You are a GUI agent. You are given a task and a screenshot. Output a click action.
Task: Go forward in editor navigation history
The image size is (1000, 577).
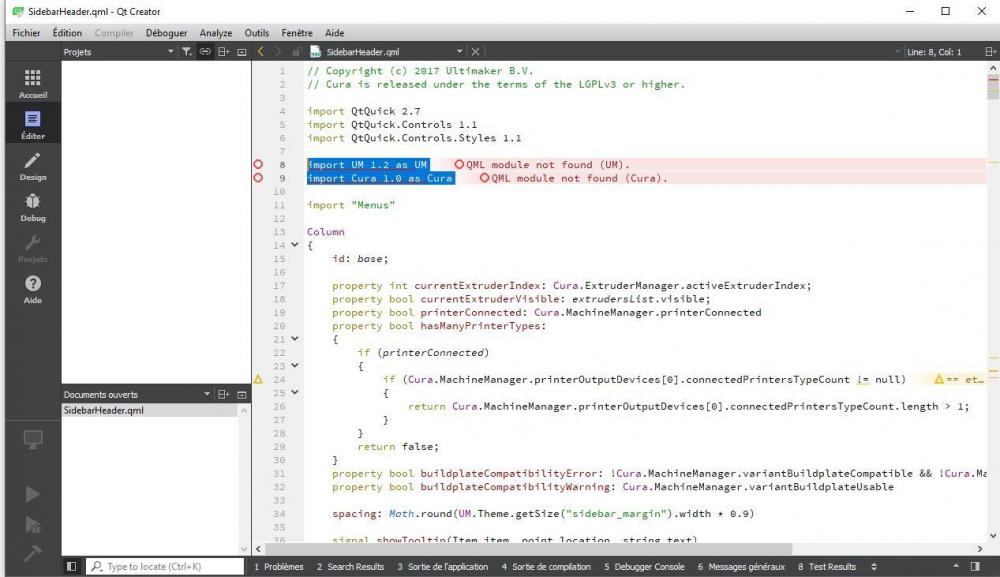coord(278,52)
